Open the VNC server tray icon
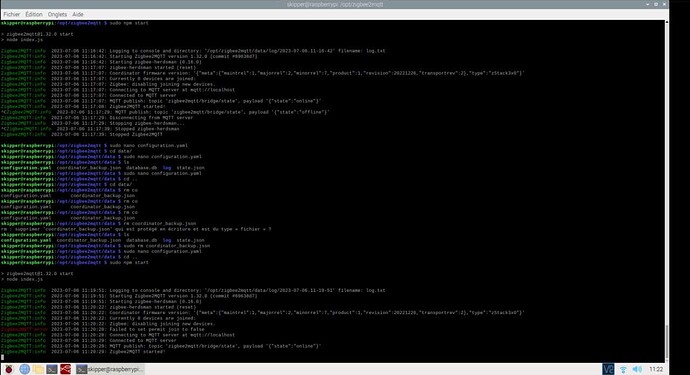This screenshot has width=690, height=375. [608, 369]
